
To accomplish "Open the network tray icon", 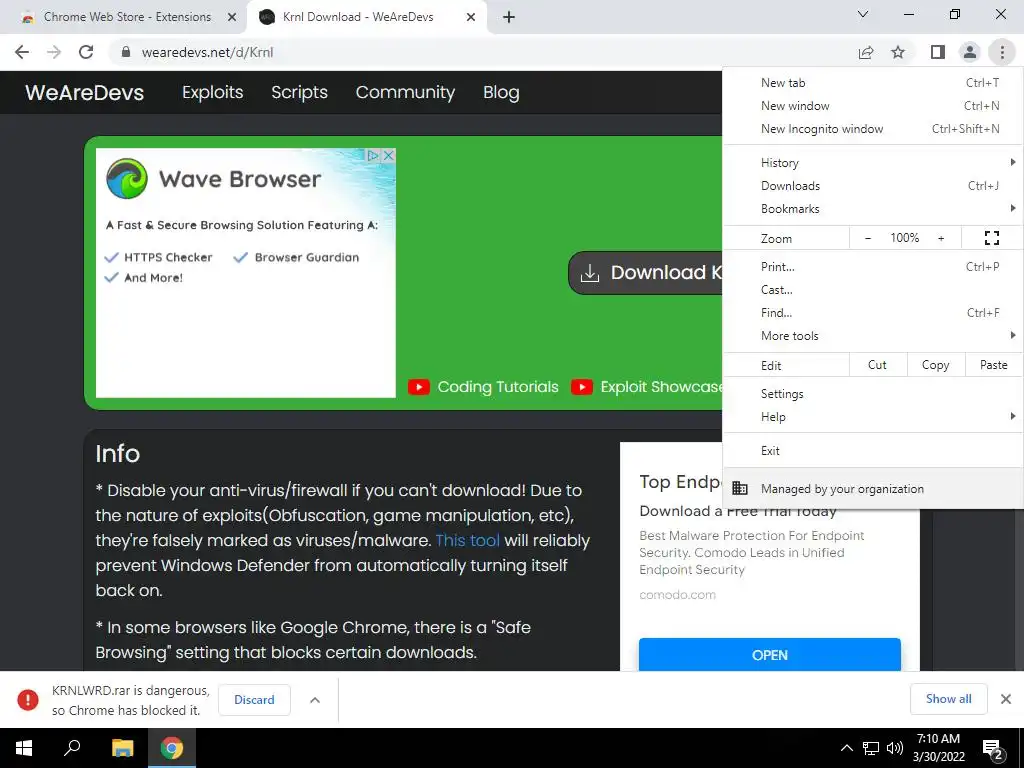I will [871, 748].
